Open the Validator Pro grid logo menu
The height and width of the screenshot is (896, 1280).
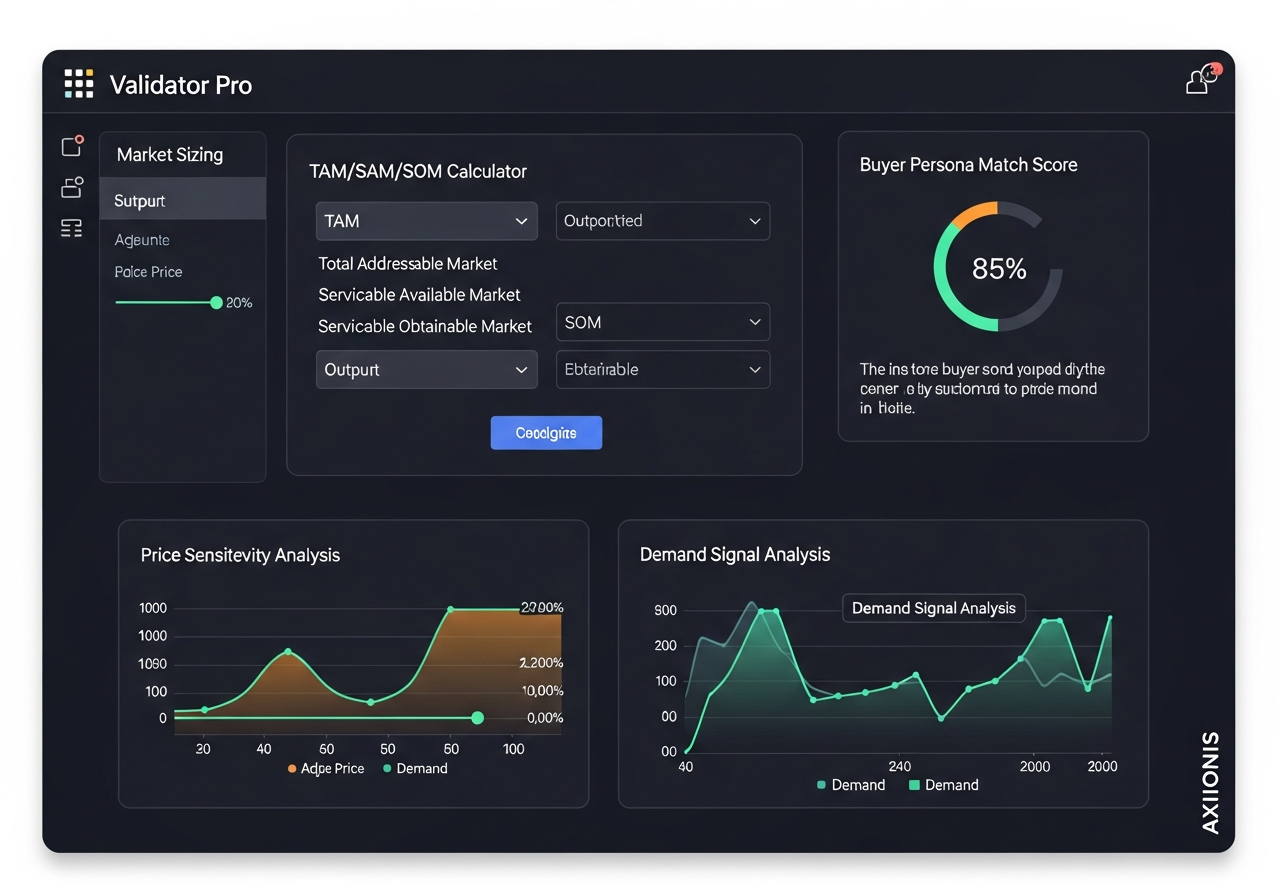78,84
